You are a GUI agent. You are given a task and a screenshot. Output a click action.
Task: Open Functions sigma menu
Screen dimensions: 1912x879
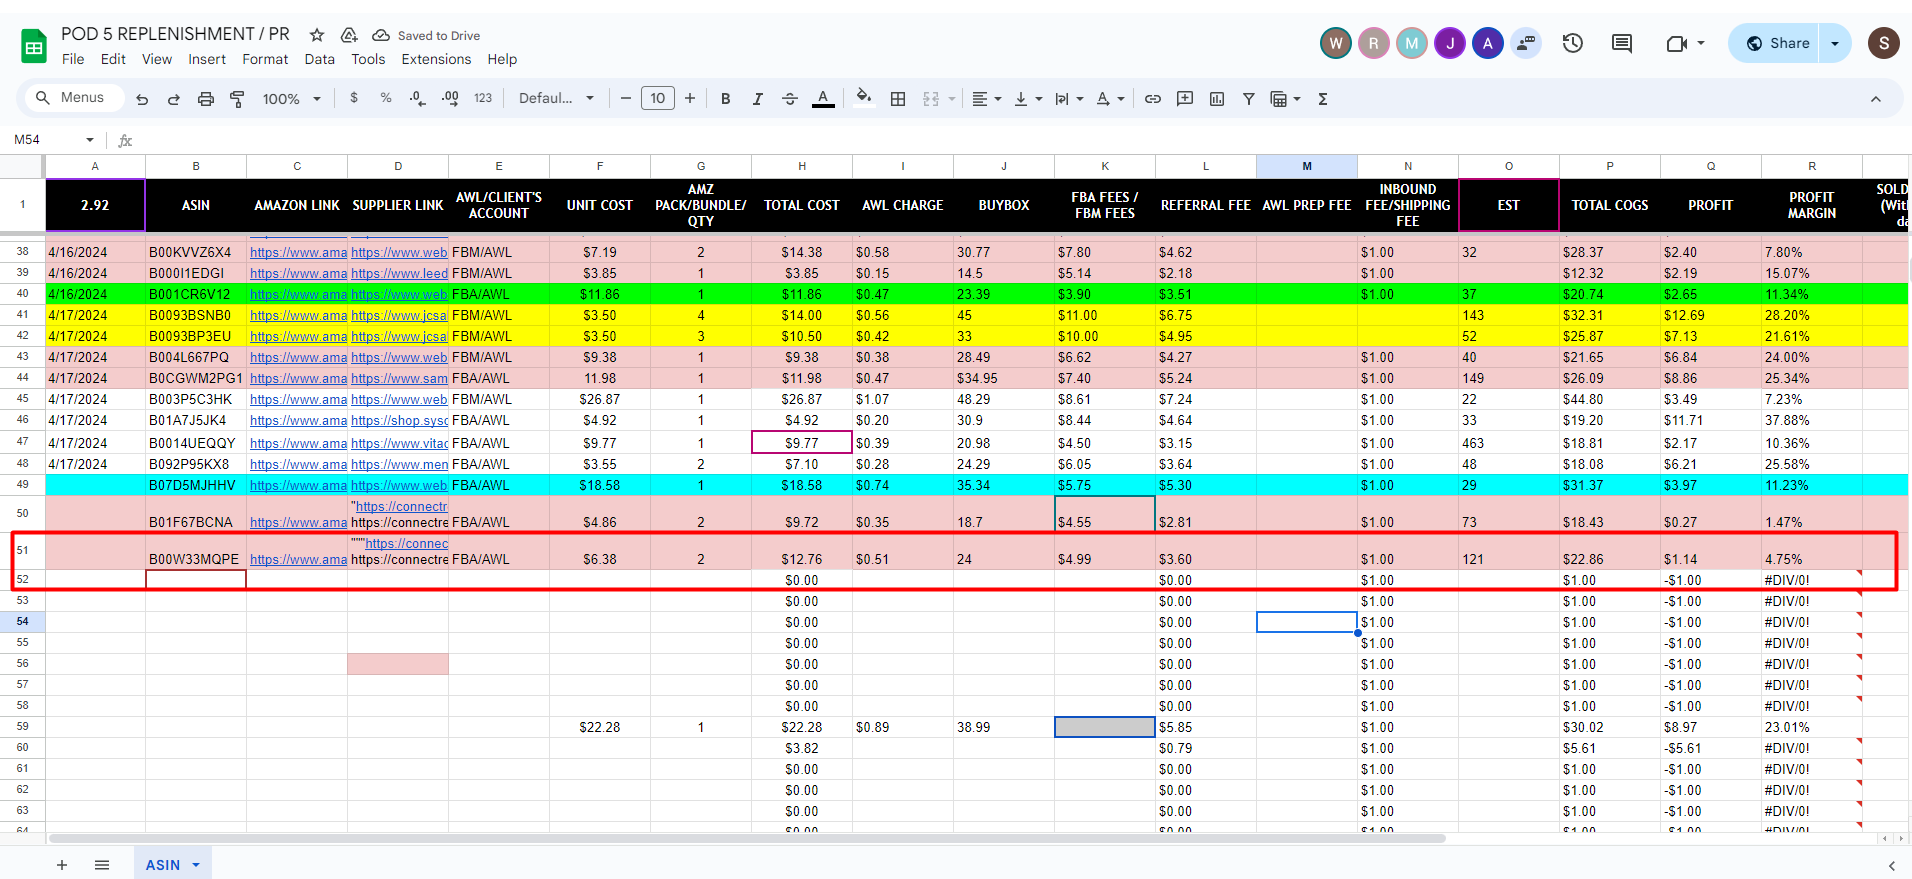click(1323, 99)
